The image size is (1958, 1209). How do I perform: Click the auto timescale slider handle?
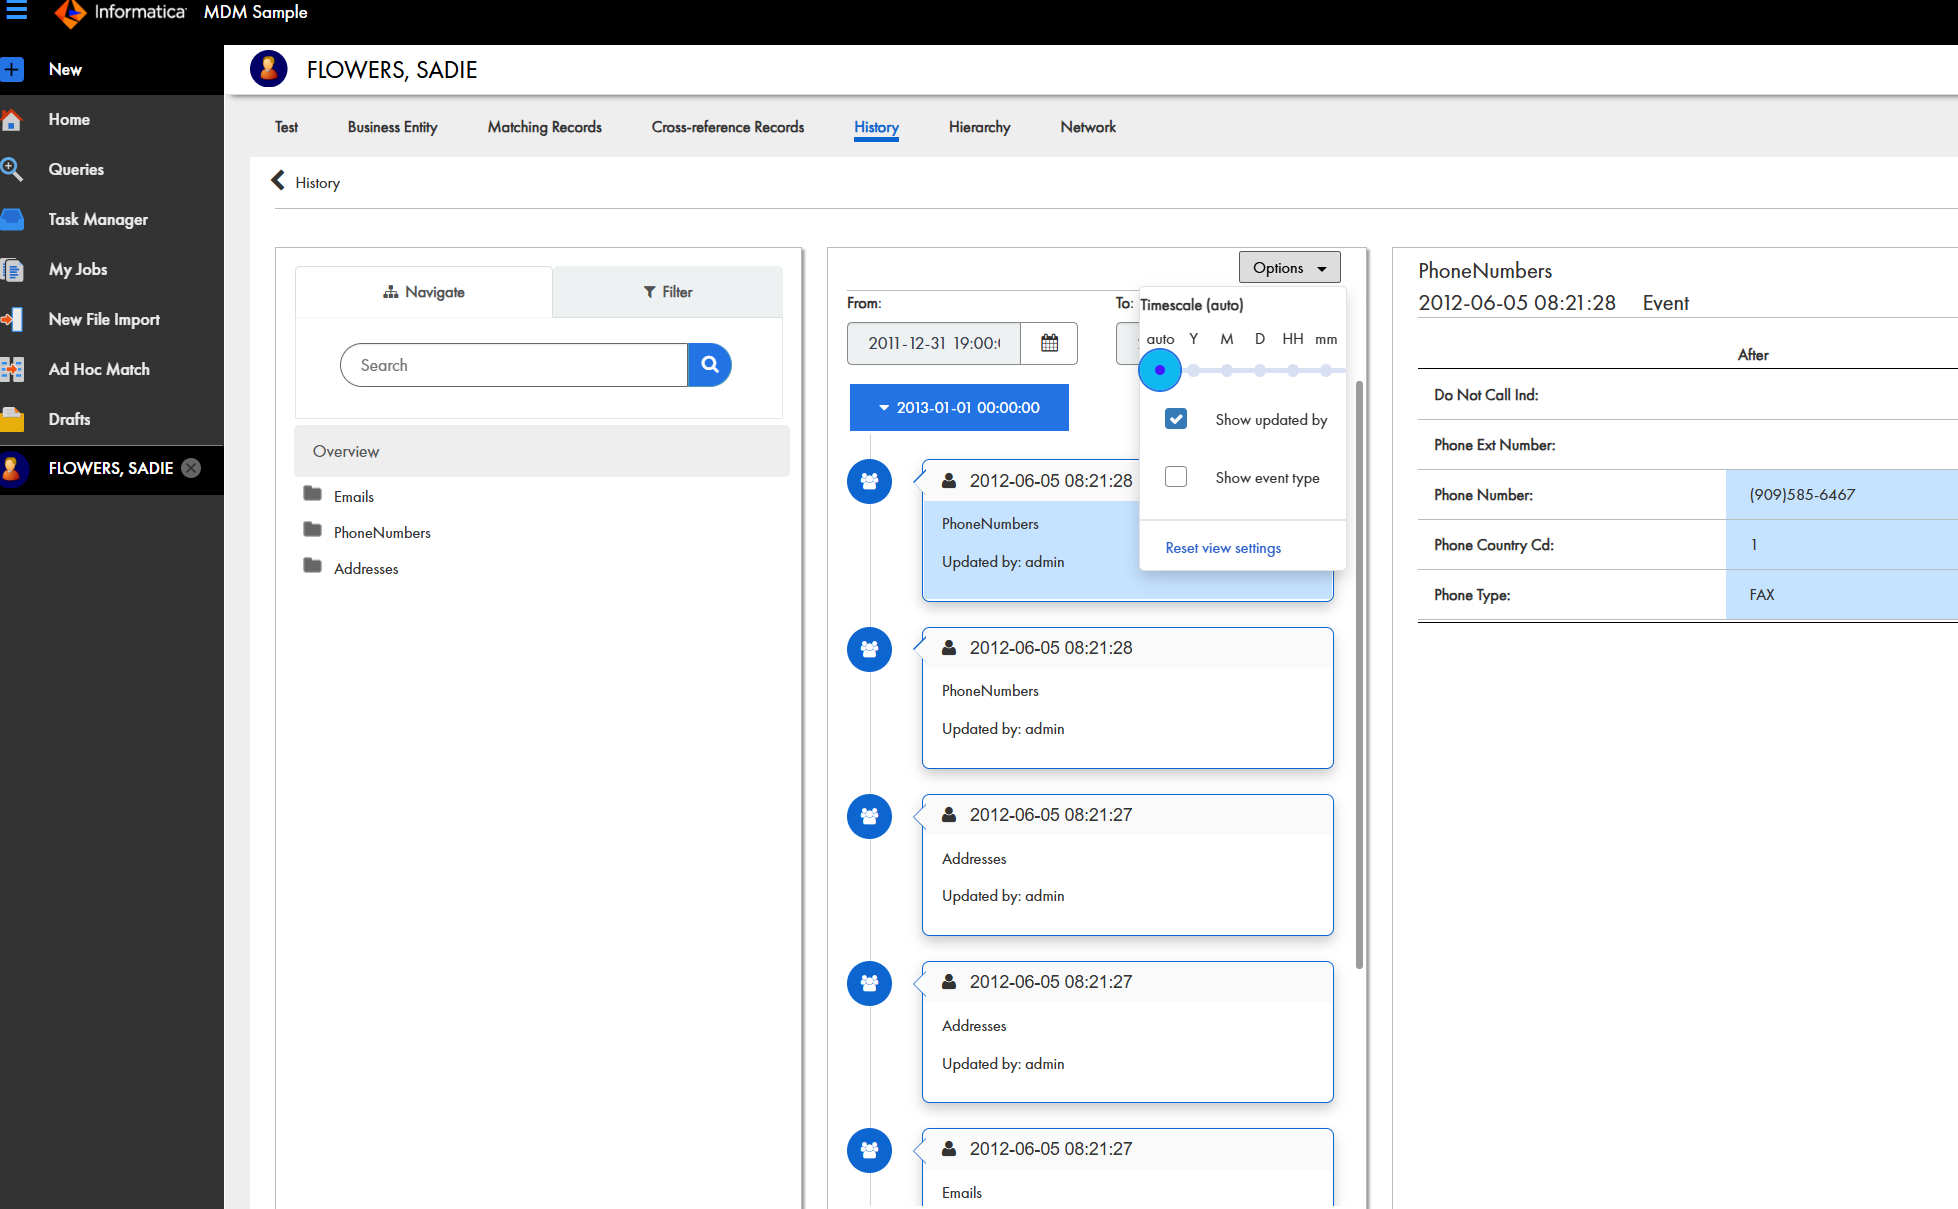pos(1160,370)
